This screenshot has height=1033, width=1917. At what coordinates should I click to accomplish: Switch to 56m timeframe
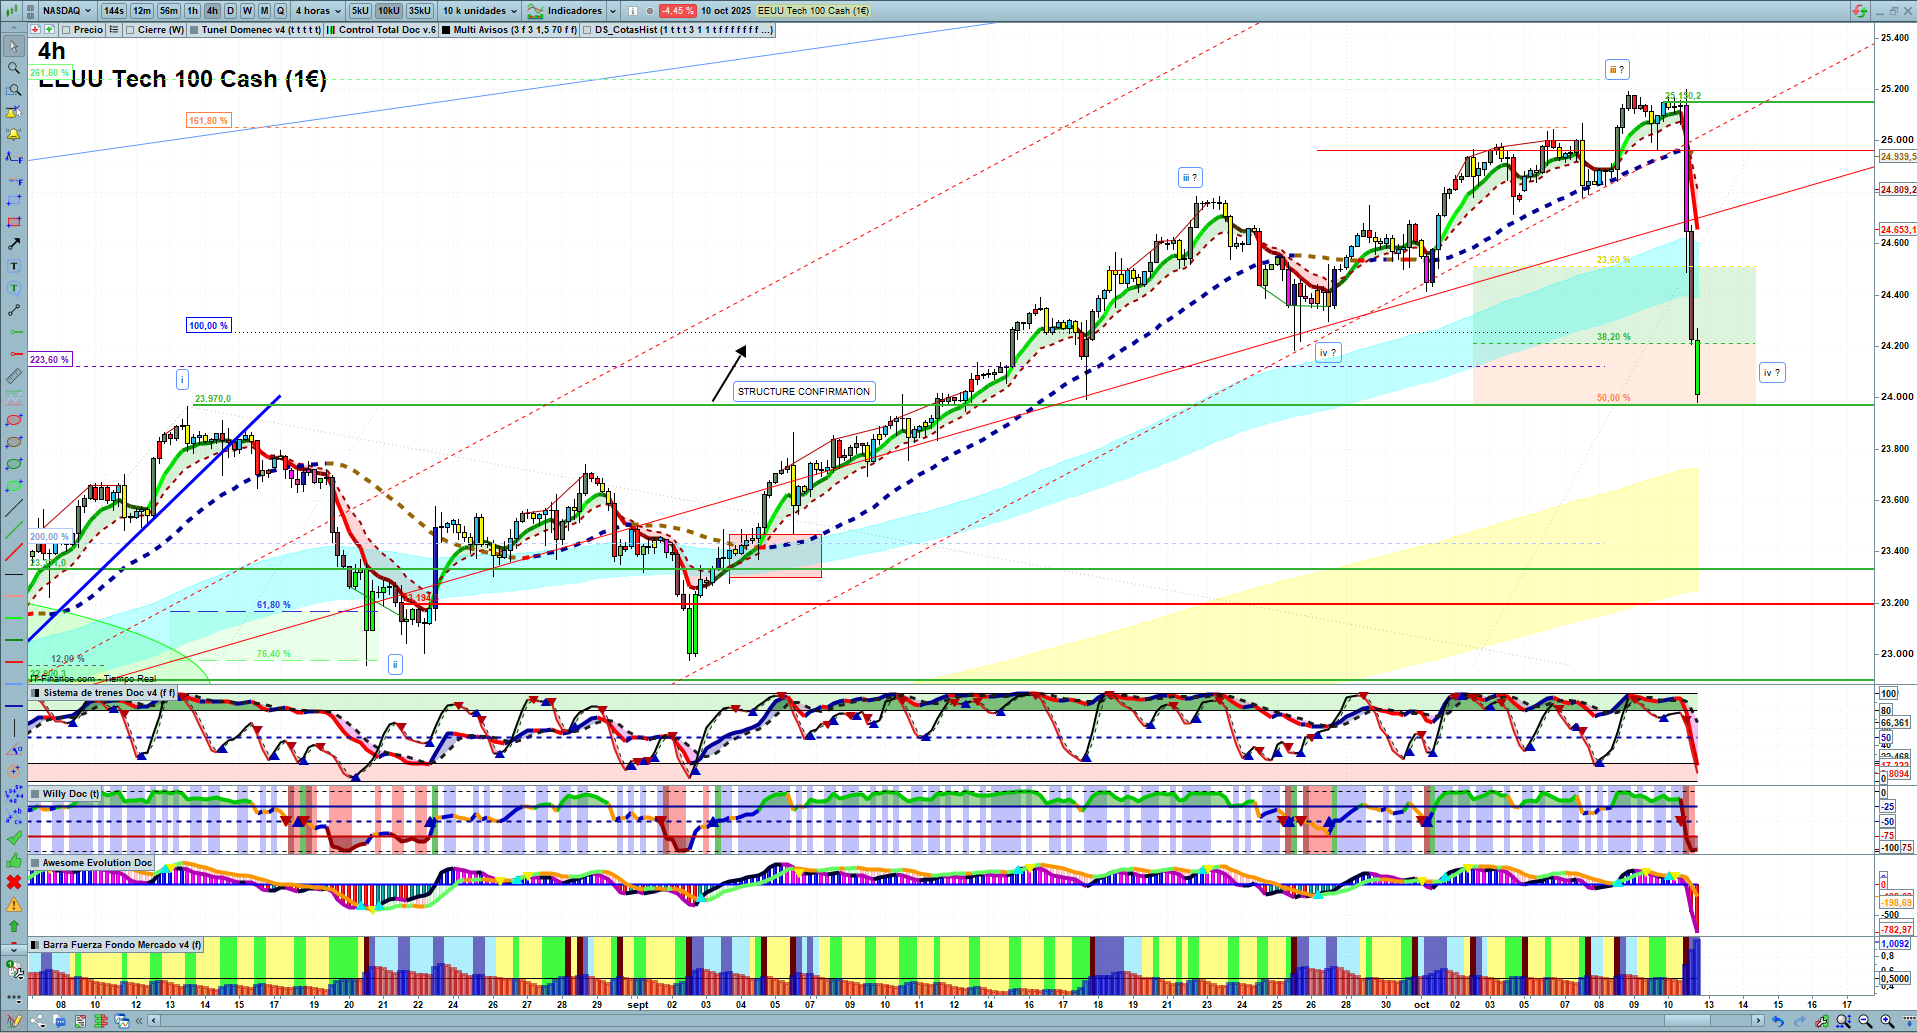click(169, 11)
